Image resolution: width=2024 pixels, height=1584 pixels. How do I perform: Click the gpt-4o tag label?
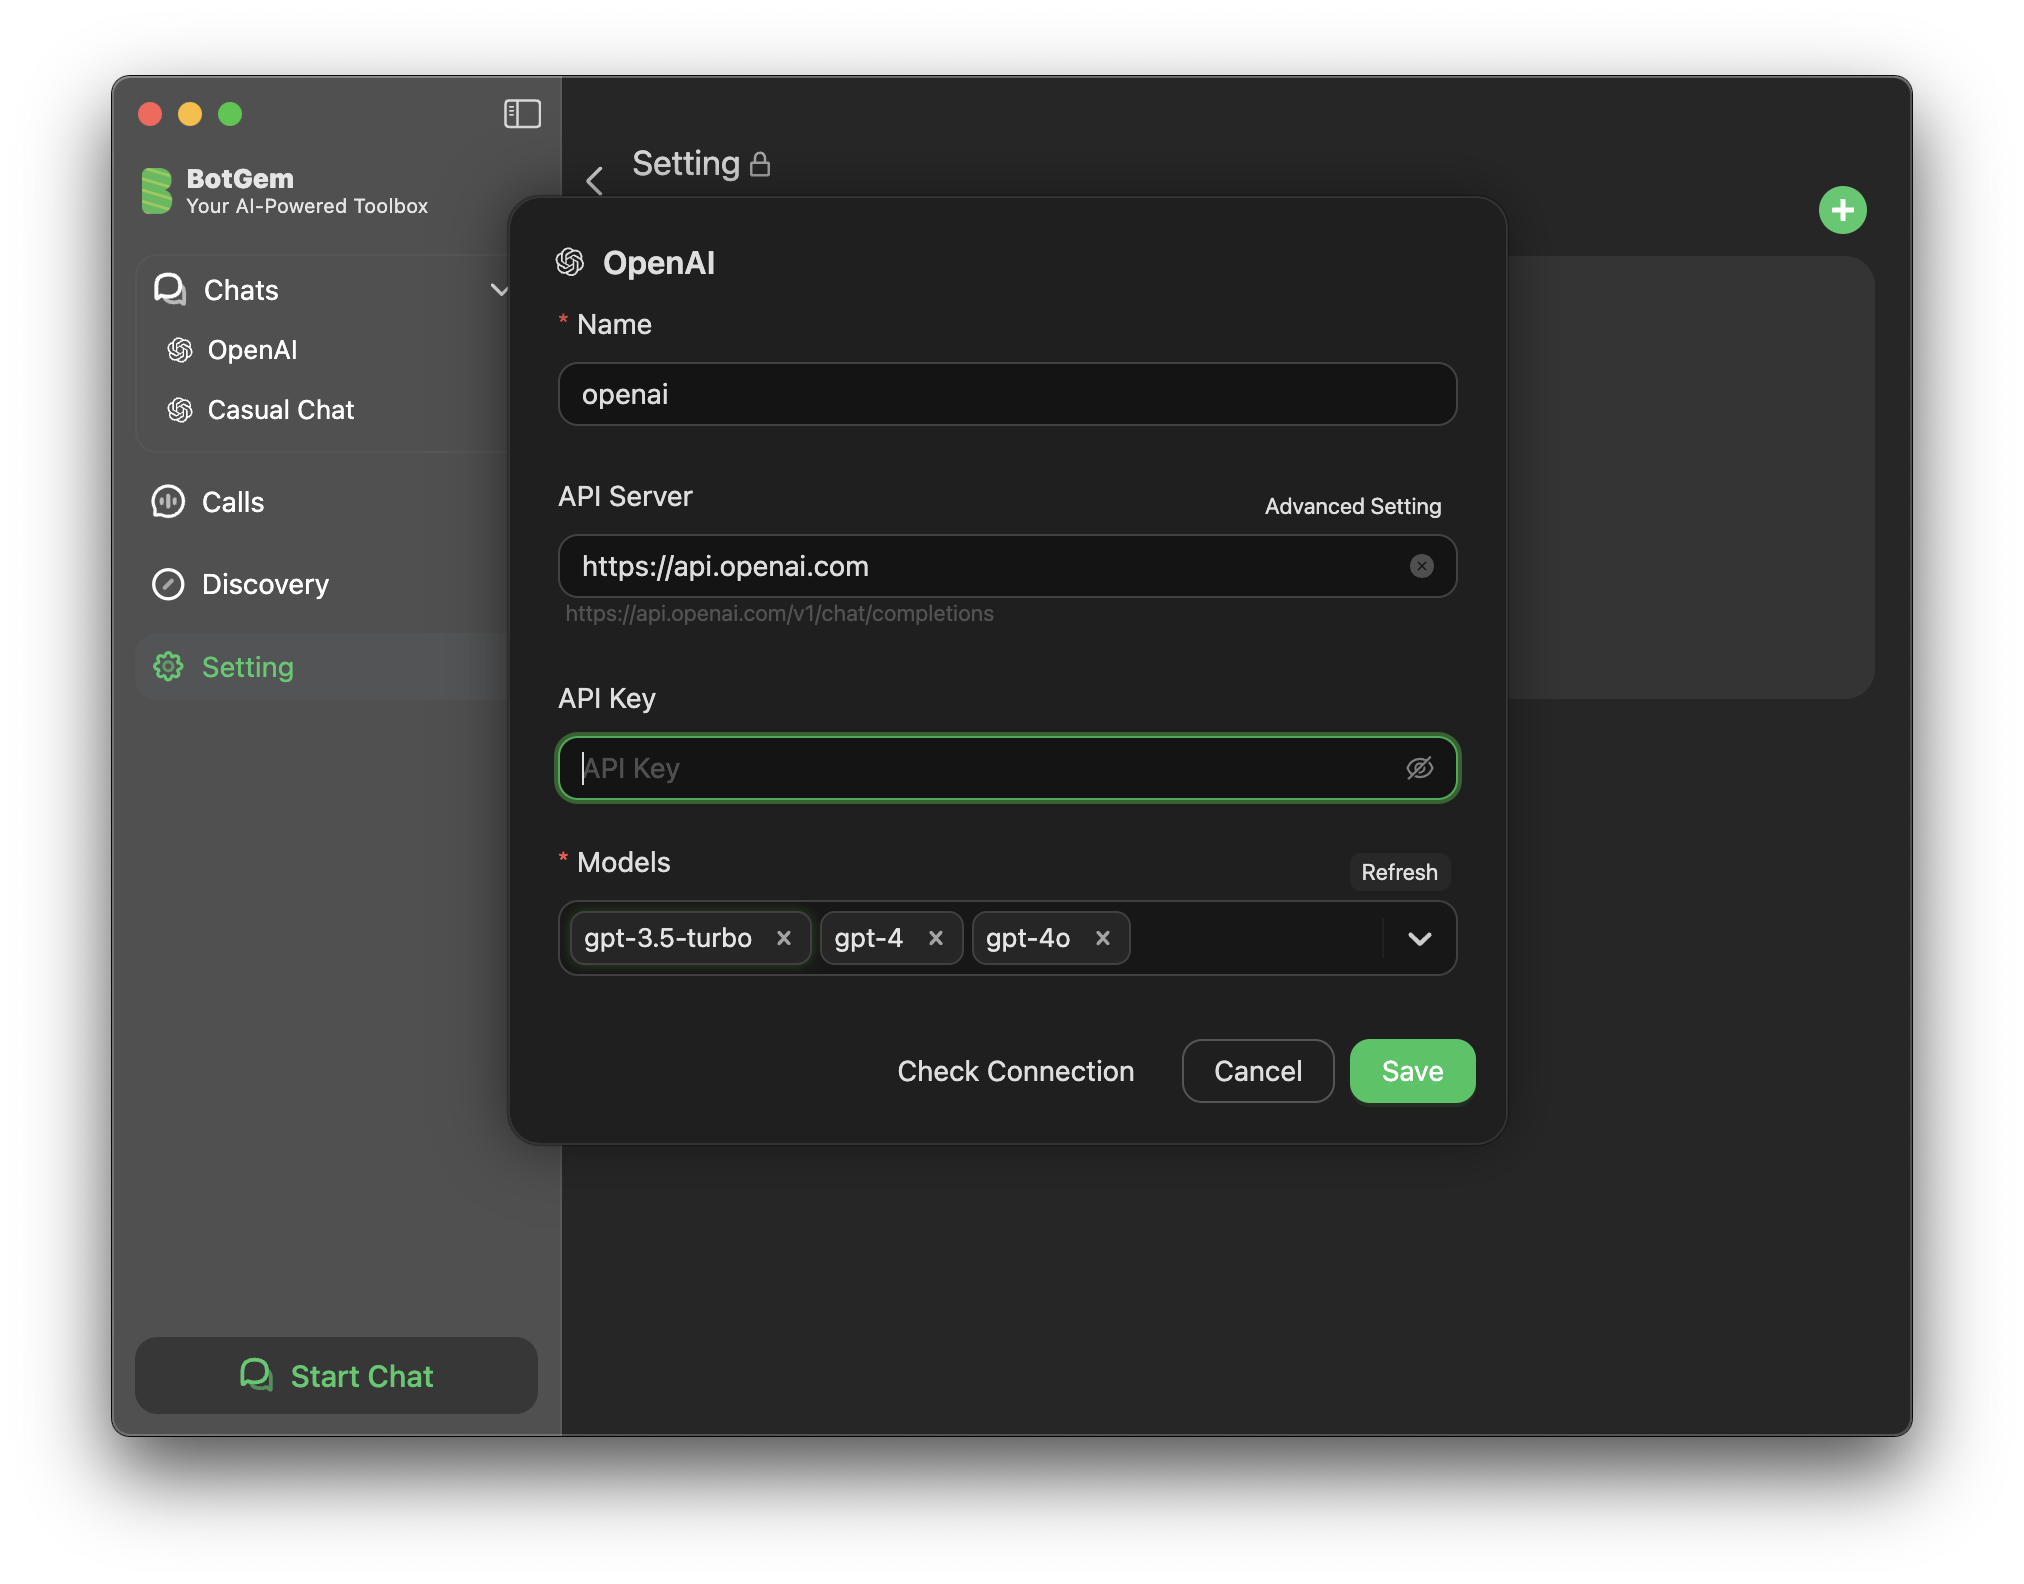[x=1028, y=938]
